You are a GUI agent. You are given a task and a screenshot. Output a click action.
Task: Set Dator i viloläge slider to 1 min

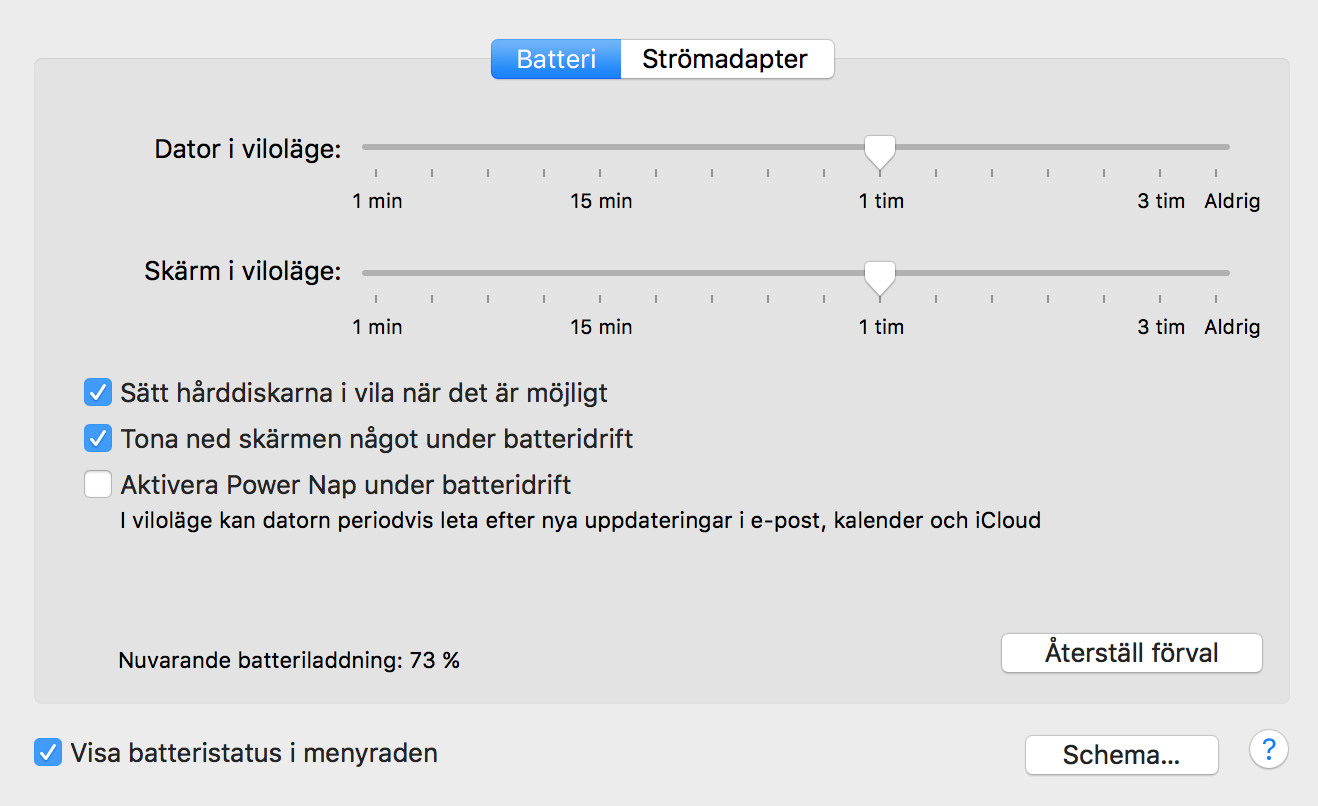coord(376,147)
